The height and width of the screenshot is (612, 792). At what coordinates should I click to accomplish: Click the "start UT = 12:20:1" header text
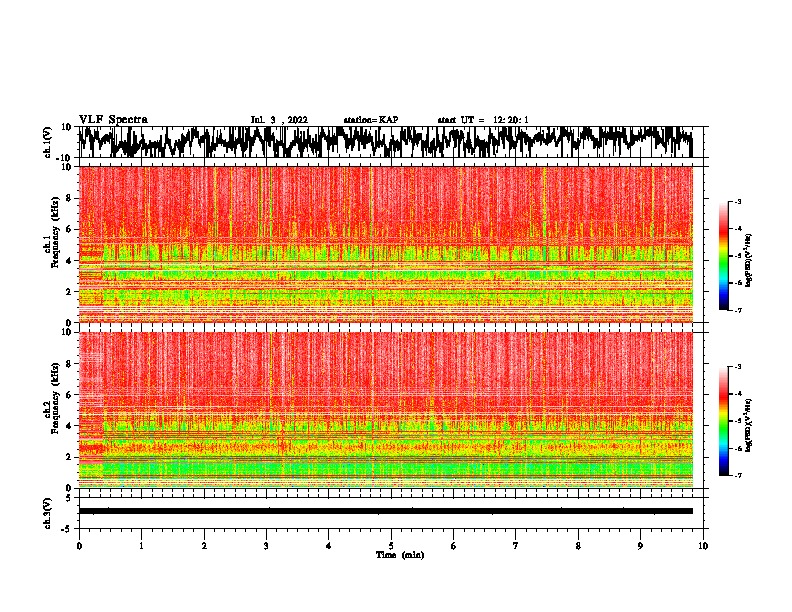[x=483, y=120]
